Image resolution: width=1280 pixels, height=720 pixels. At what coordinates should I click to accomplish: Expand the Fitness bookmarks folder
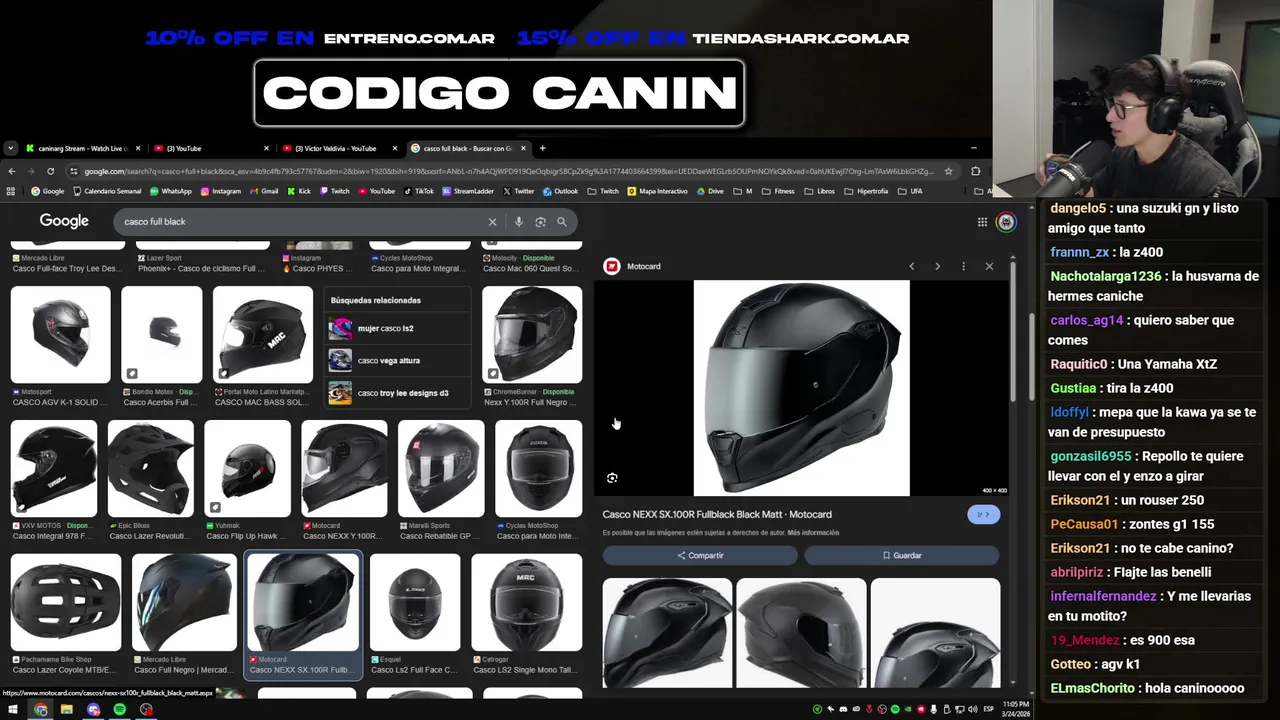click(x=778, y=191)
